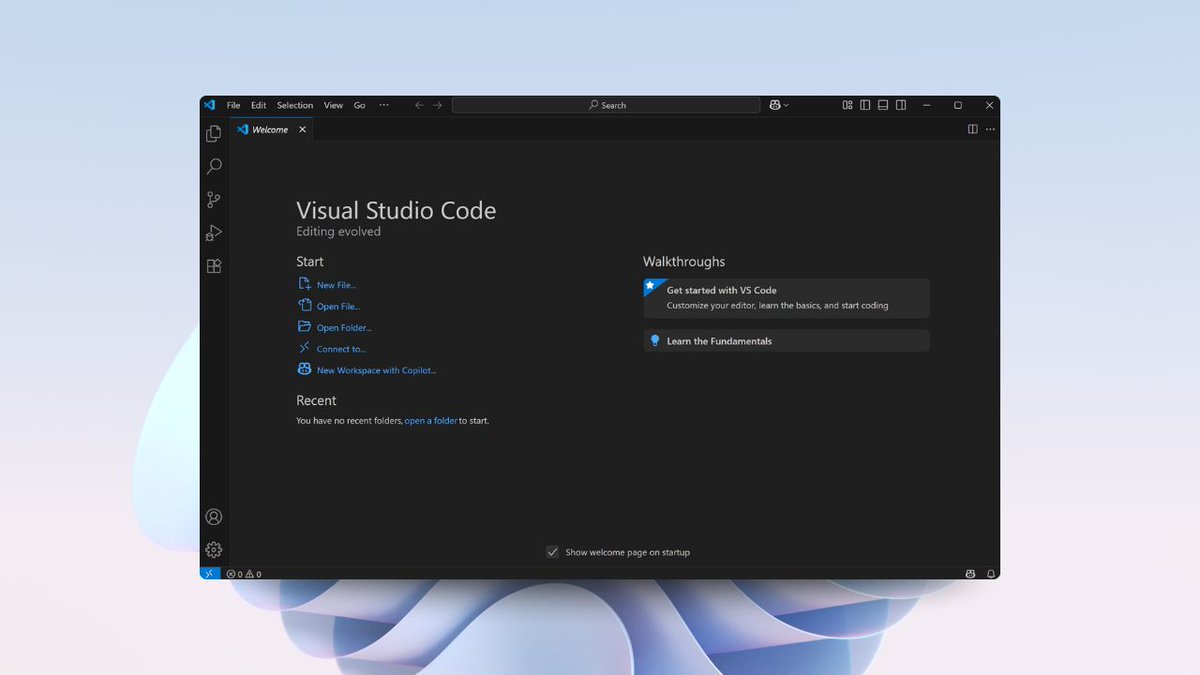1200x675 pixels.
Task: Maximize the VS Code window
Action: [x=958, y=105]
